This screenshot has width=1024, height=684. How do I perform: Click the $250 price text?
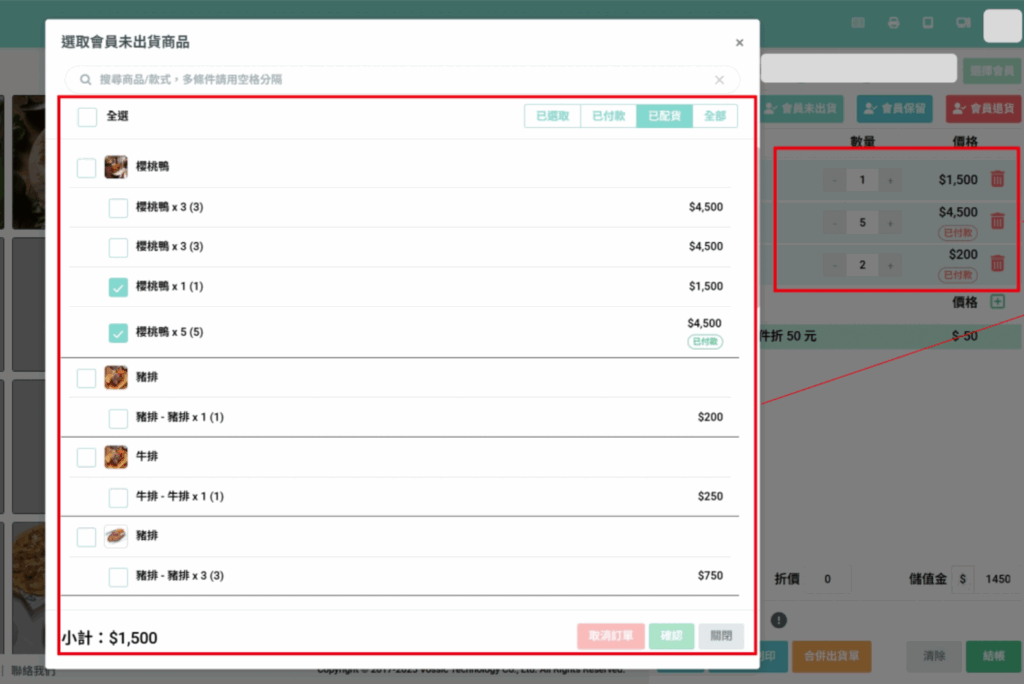(x=710, y=497)
